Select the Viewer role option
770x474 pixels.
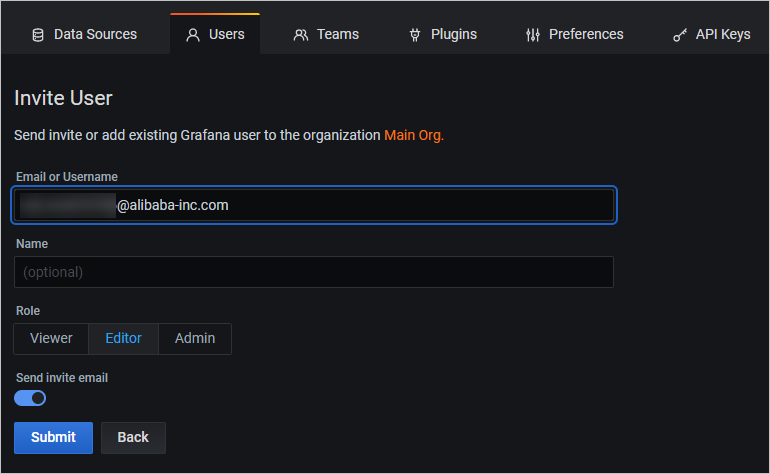(x=51, y=338)
